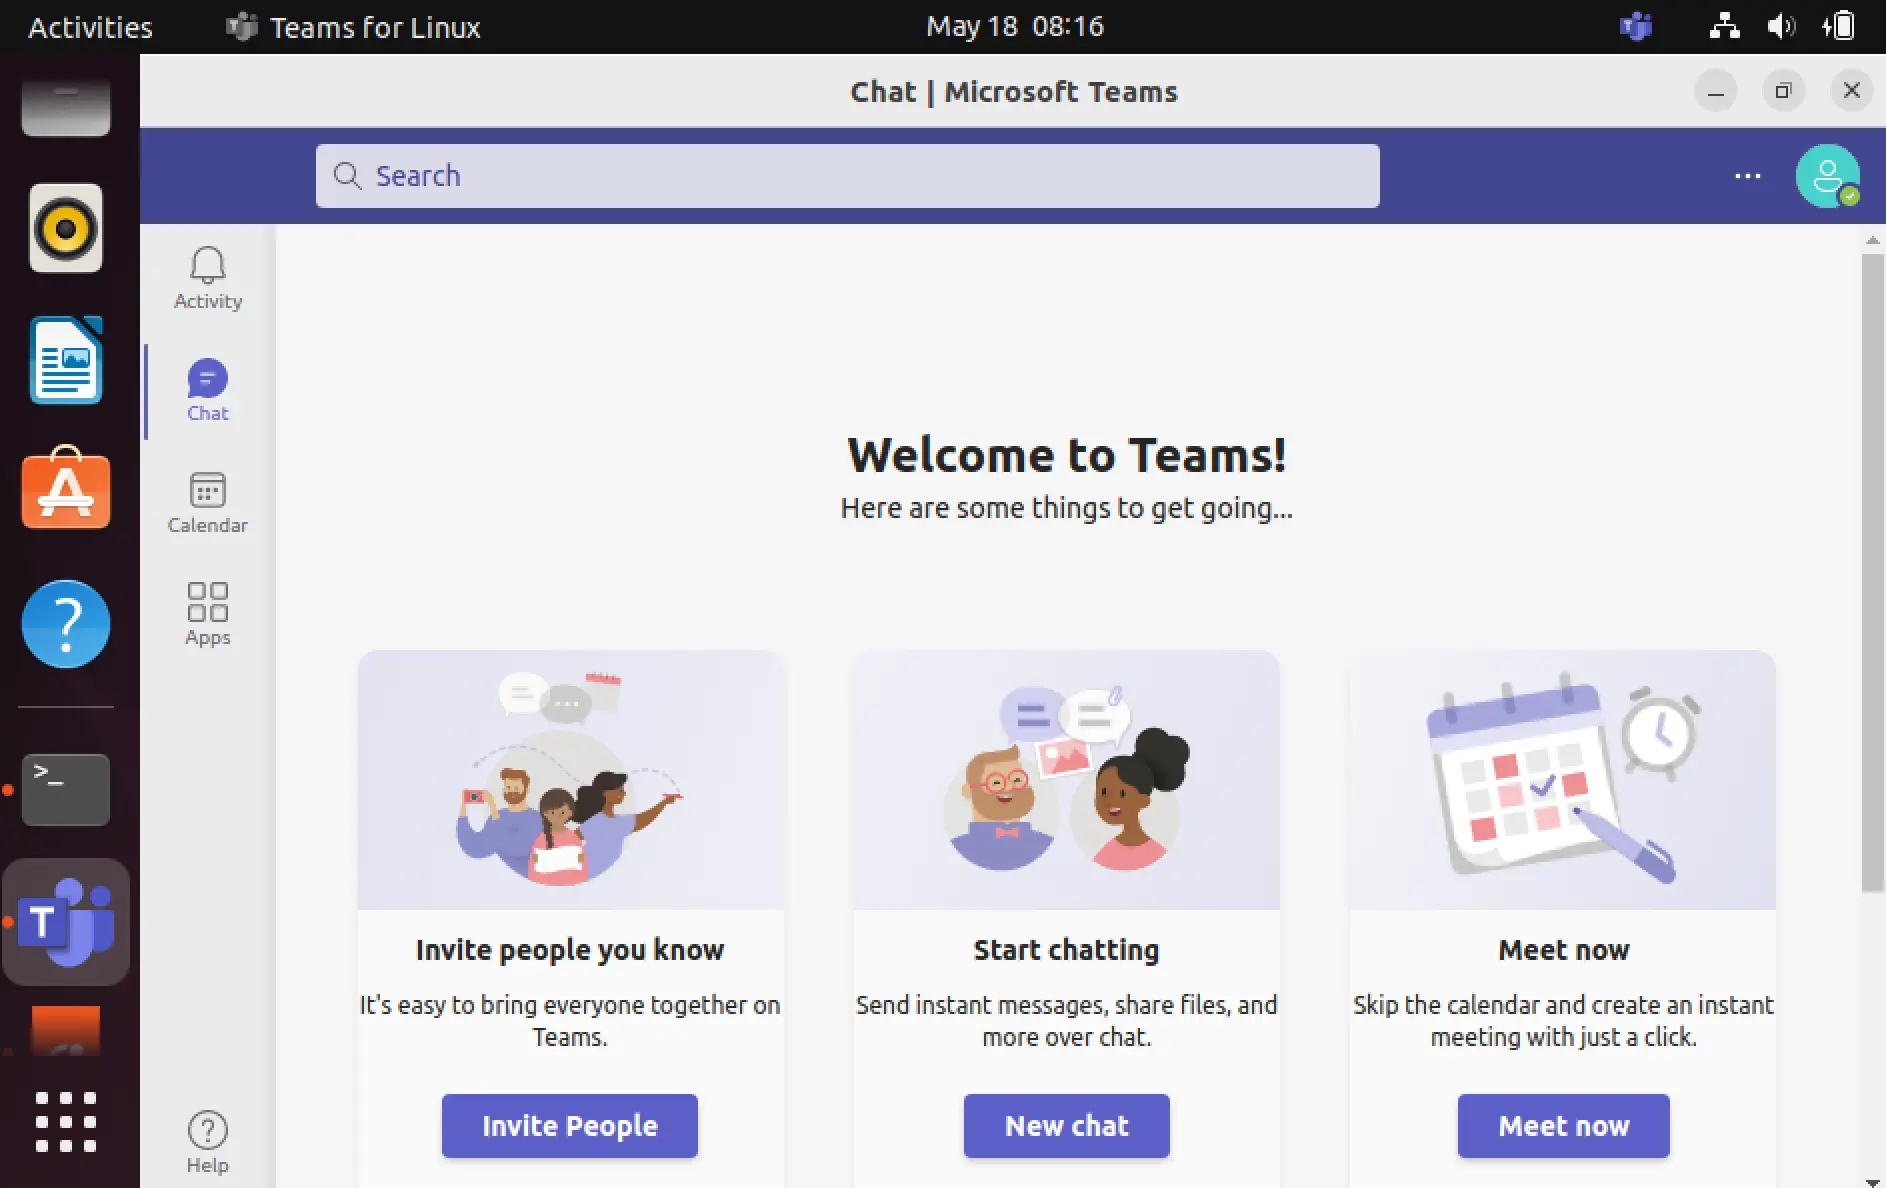Click the vertical scrollbar thumb
Image resolution: width=1886 pixels, height=1188 pixels.
[x=1872, y=572]
